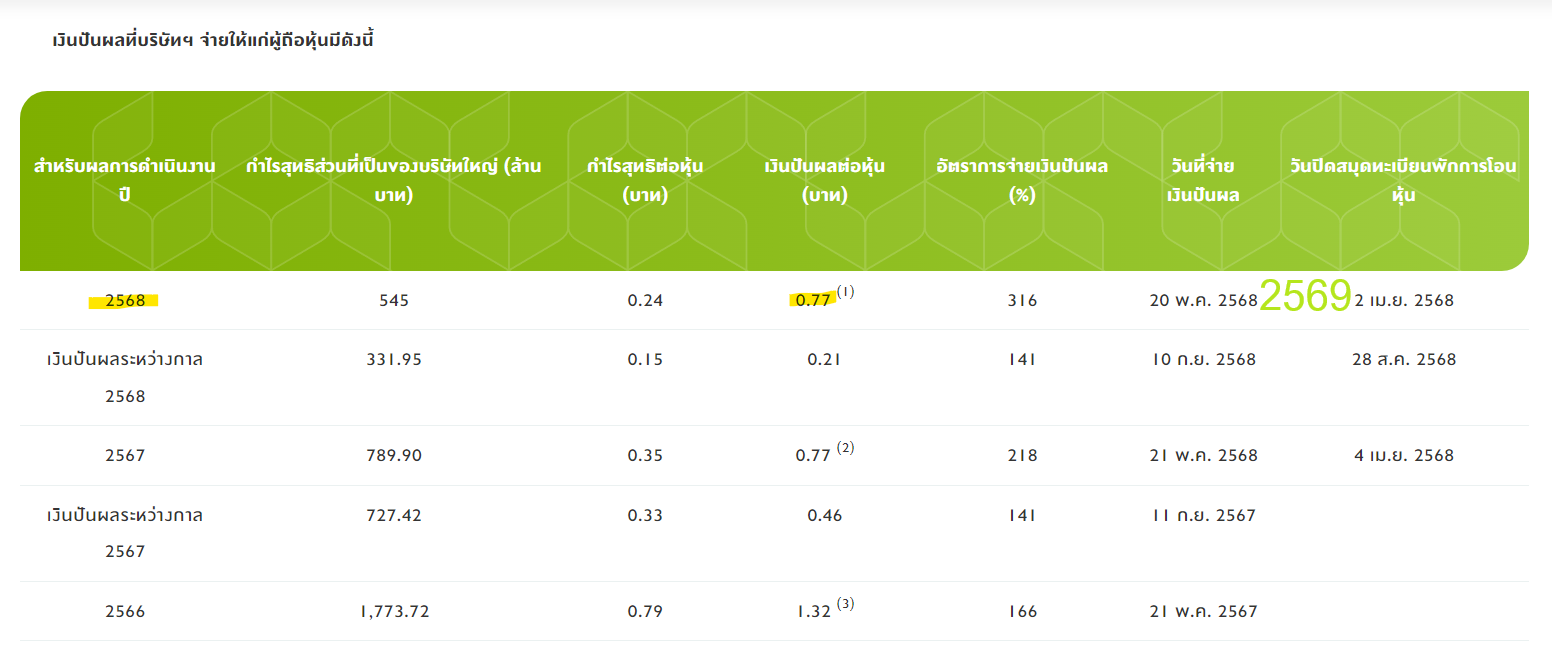Click footnote marker (1) beside 0.77

click(x=846, y=292)
